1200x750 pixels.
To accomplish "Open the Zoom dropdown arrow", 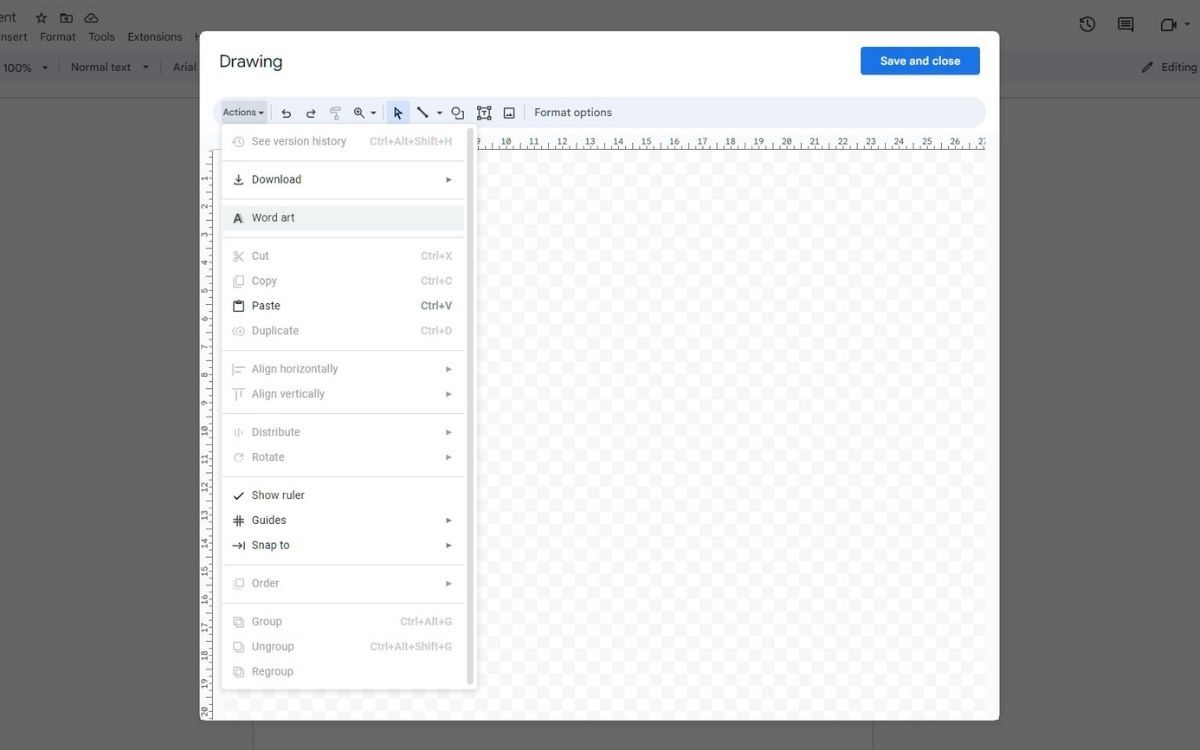I will 373,113.
